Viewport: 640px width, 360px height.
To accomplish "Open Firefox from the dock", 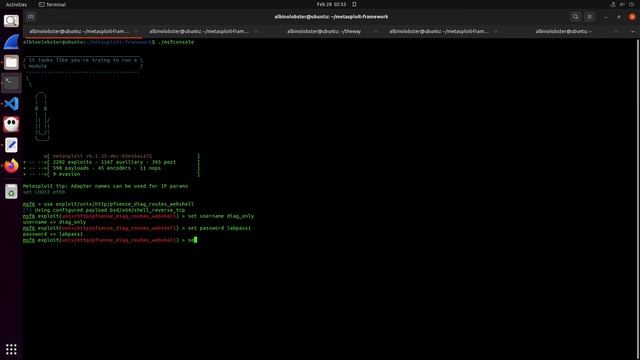I will point(11,166).
